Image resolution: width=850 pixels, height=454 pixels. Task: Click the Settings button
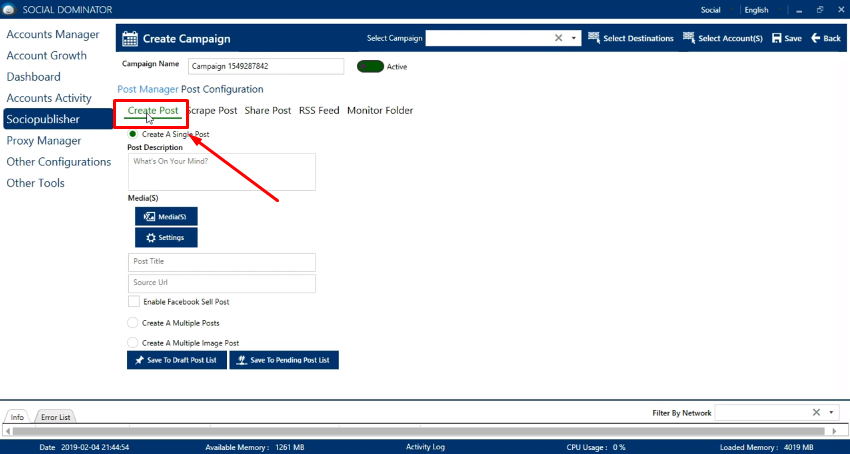(x=166, y=238)
